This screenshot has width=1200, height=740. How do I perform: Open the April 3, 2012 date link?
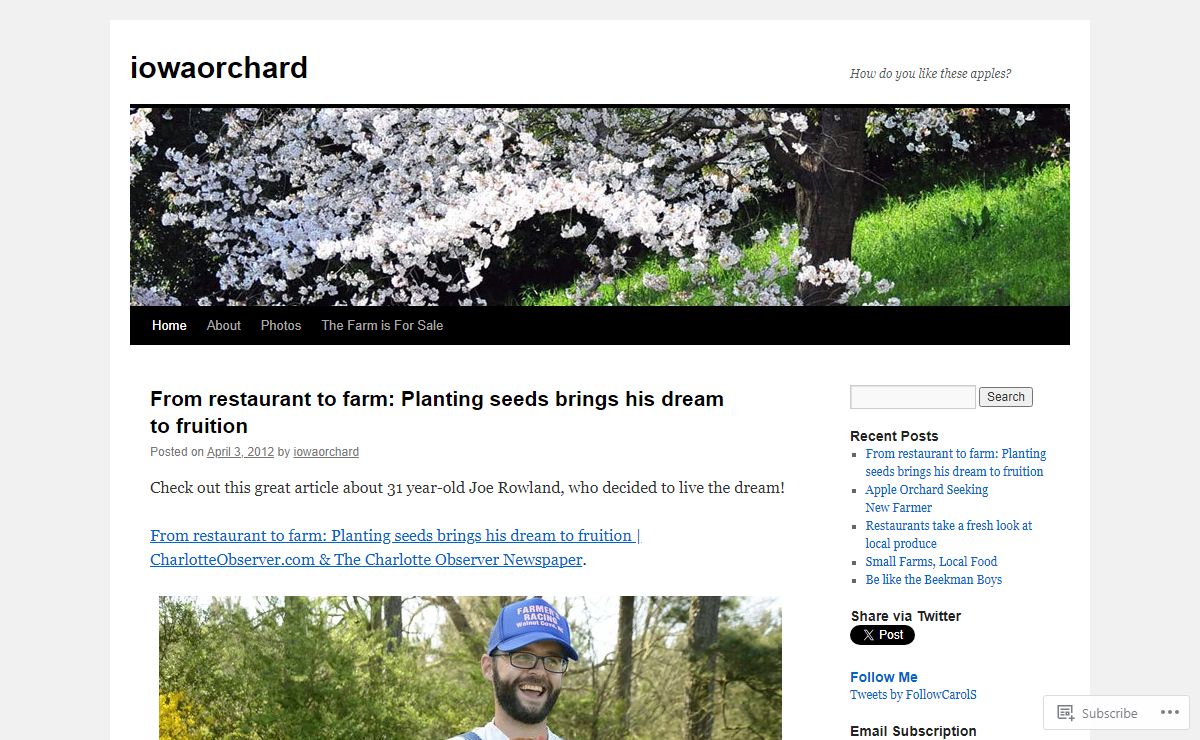coord(240,452)
